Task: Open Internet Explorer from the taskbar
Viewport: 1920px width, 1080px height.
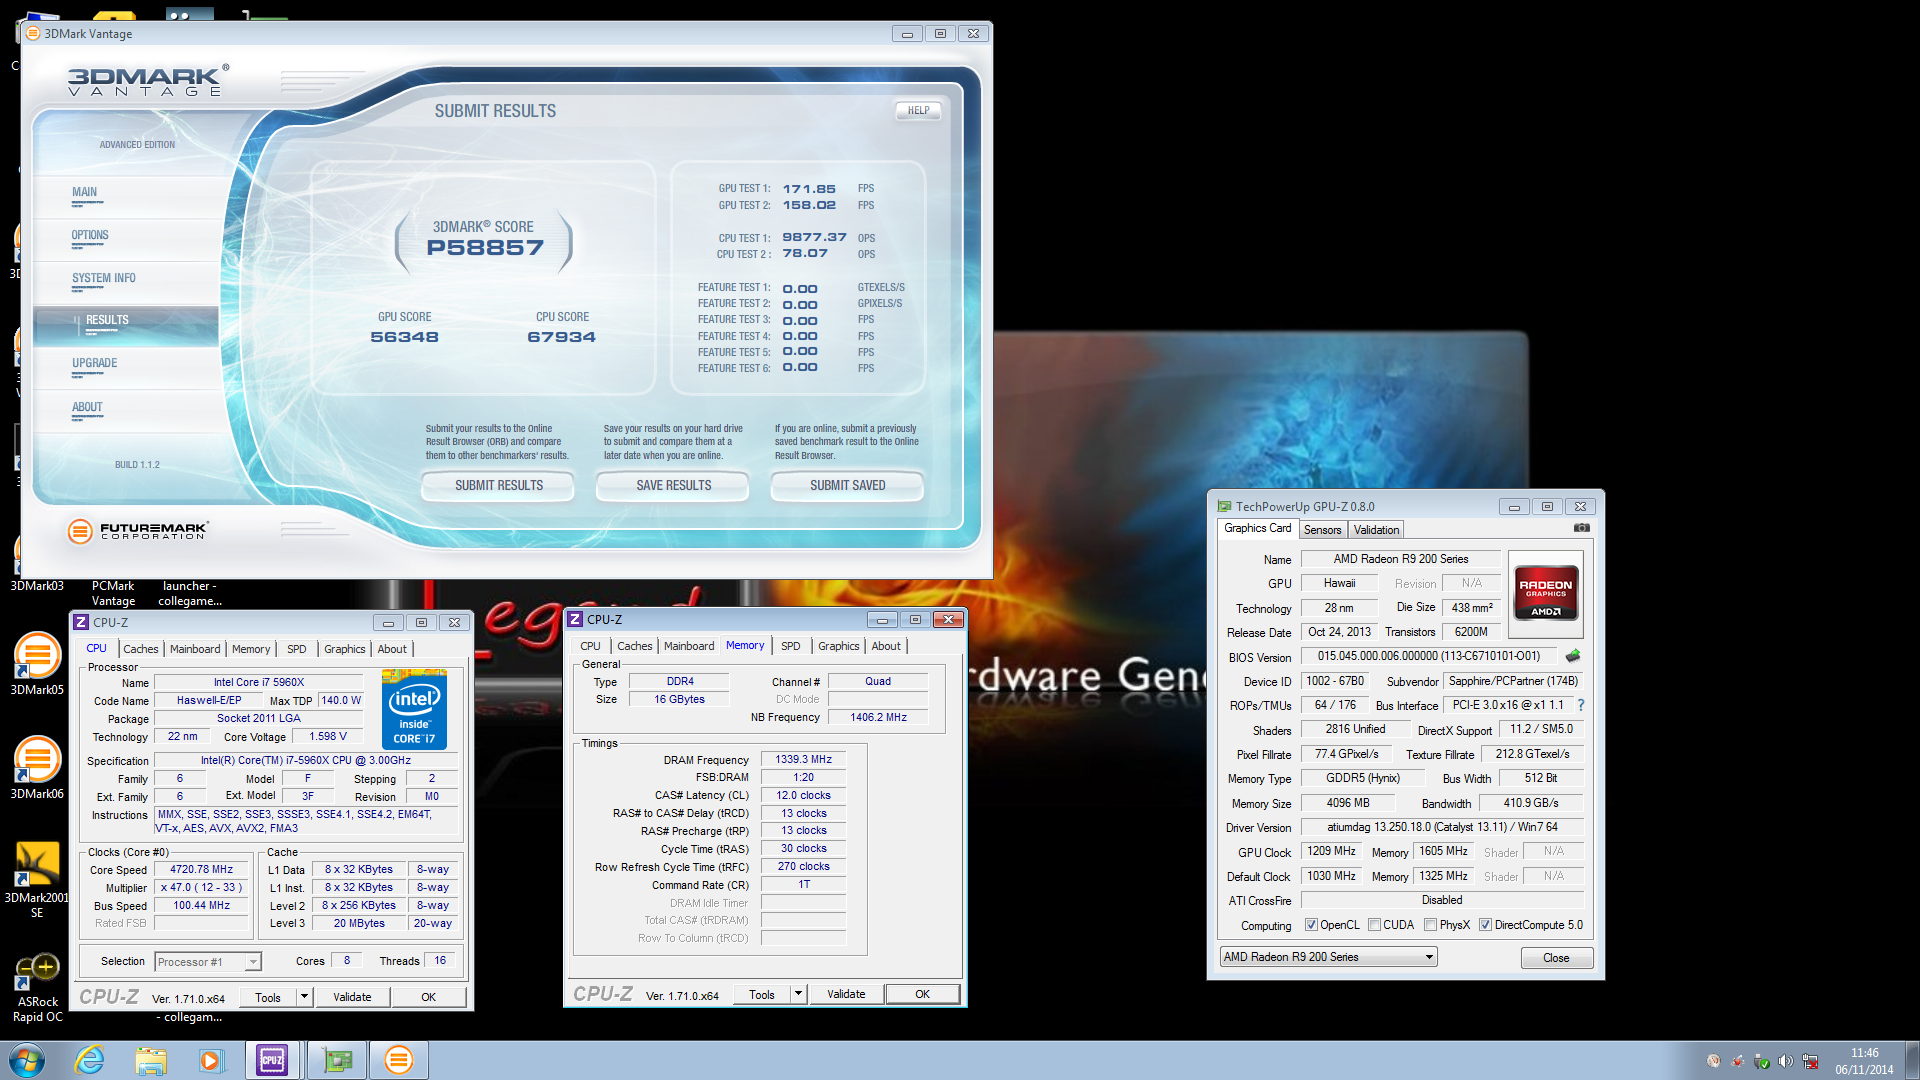Action: pyautogui.click(x=90, y=1060)
